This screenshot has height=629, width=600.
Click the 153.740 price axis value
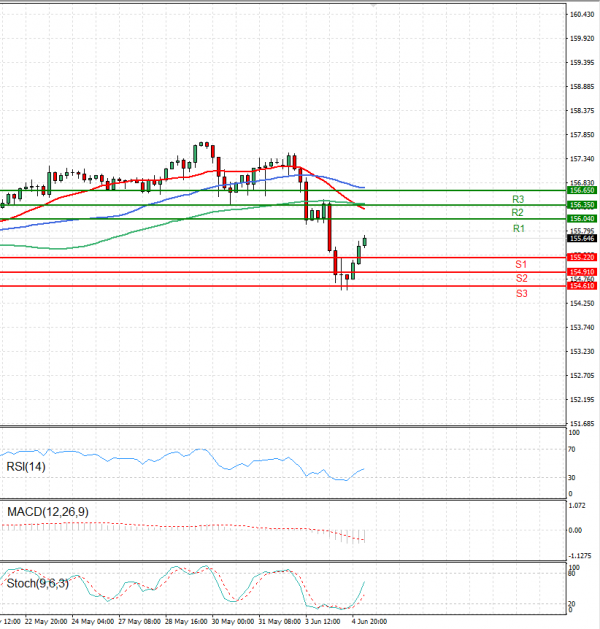tap(582, 327)
